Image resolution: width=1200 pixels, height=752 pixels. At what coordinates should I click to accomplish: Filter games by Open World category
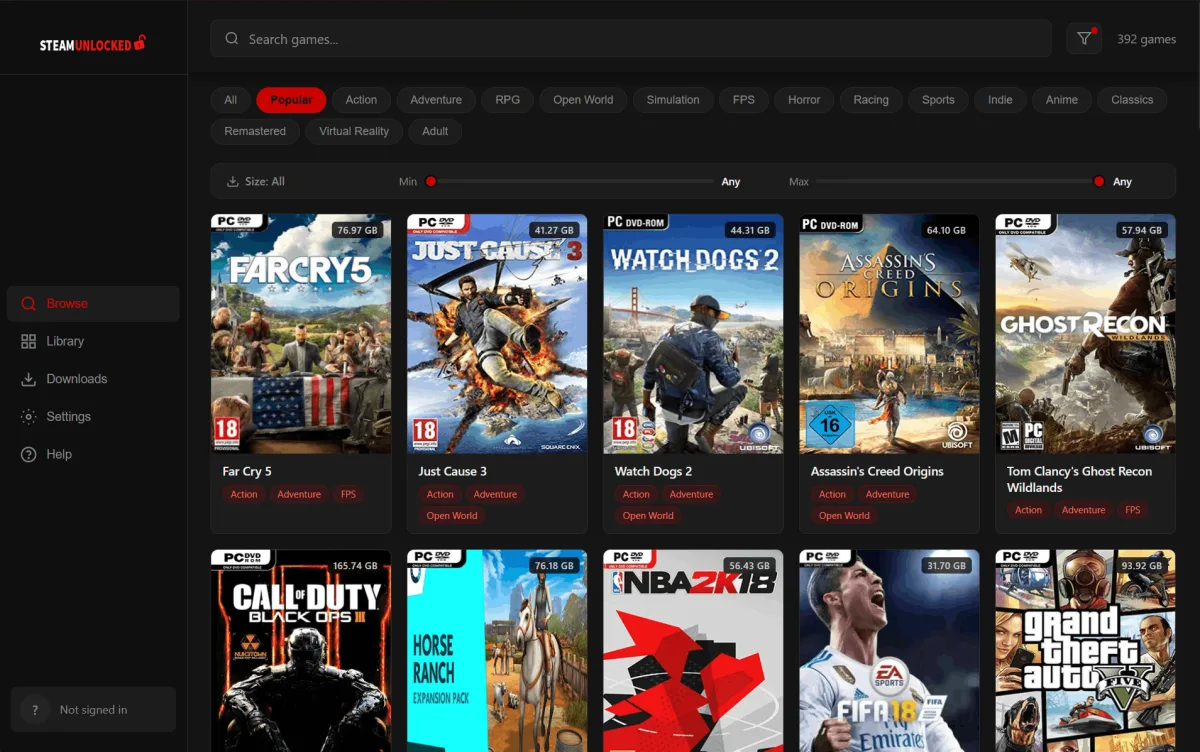click(x=583, y=100)
